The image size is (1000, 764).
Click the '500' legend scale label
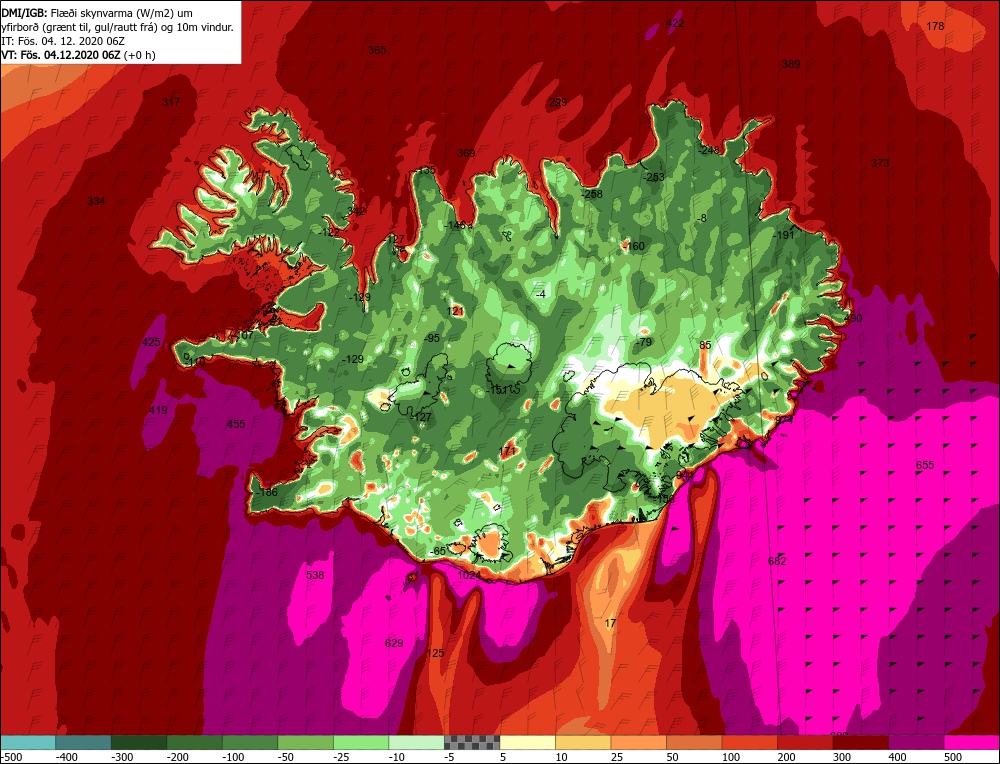(x=953, y=757)
